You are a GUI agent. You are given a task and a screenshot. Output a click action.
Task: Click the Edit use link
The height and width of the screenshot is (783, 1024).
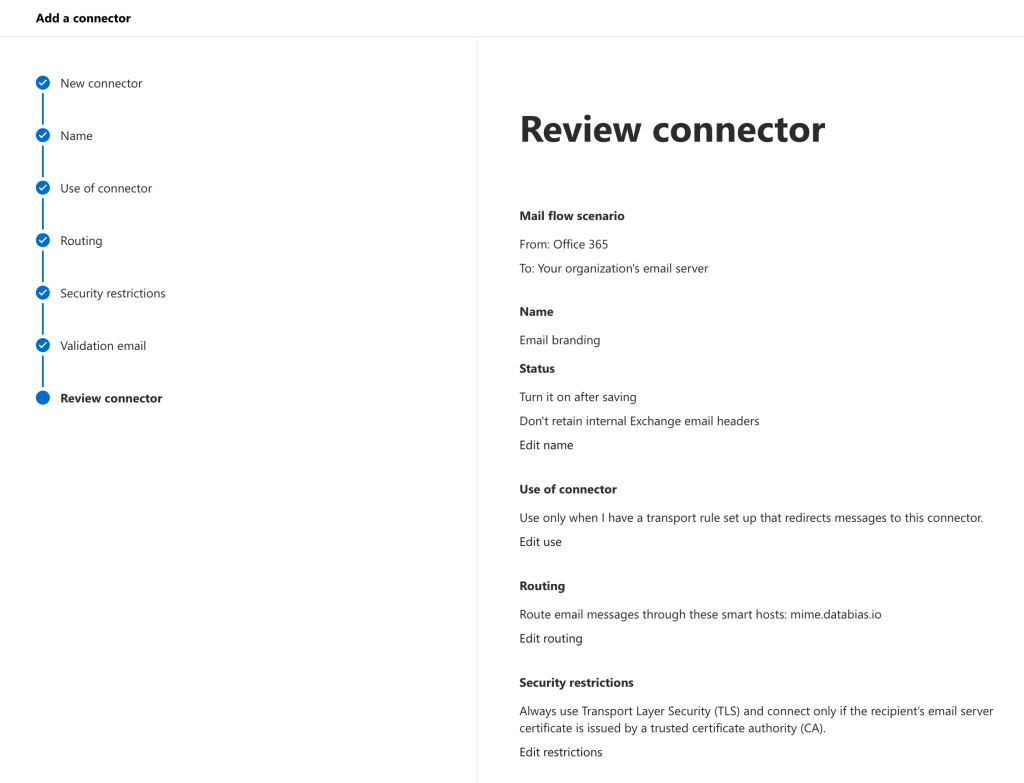tap(540, 542)
